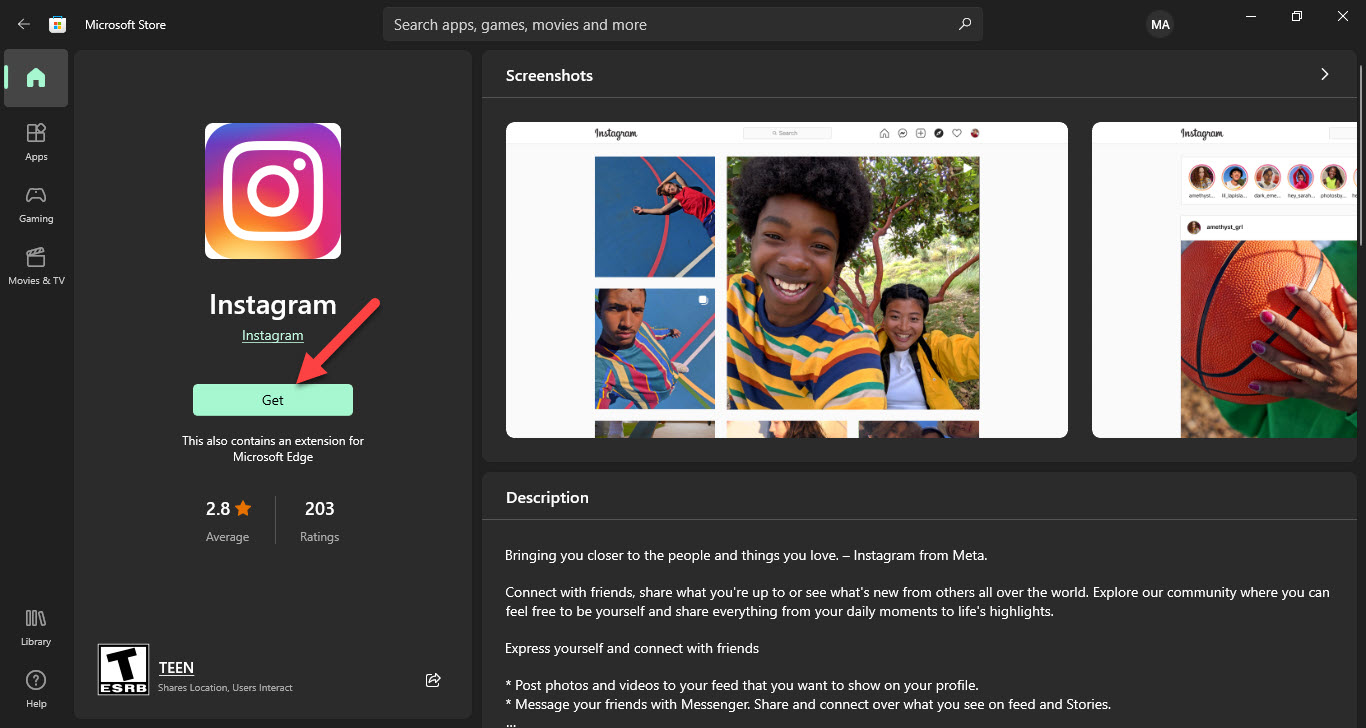Open the Instagram publisher link
The image size is (1366, 728).
tap(272, 336)
